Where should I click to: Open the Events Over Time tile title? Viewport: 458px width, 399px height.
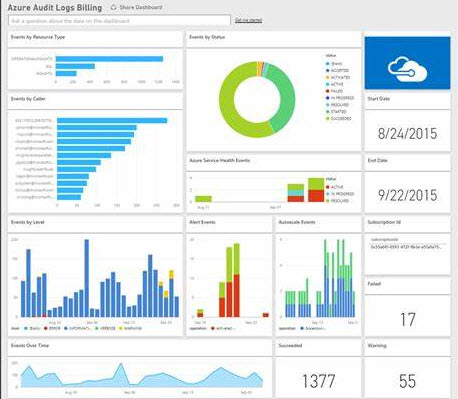click(30, 345)
